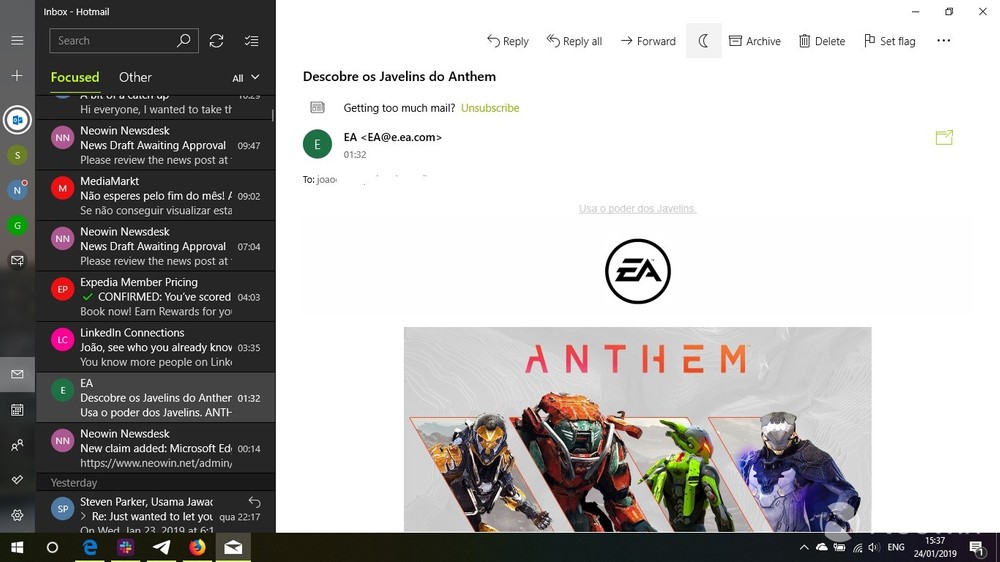Set flag on the email

point(890,41)
